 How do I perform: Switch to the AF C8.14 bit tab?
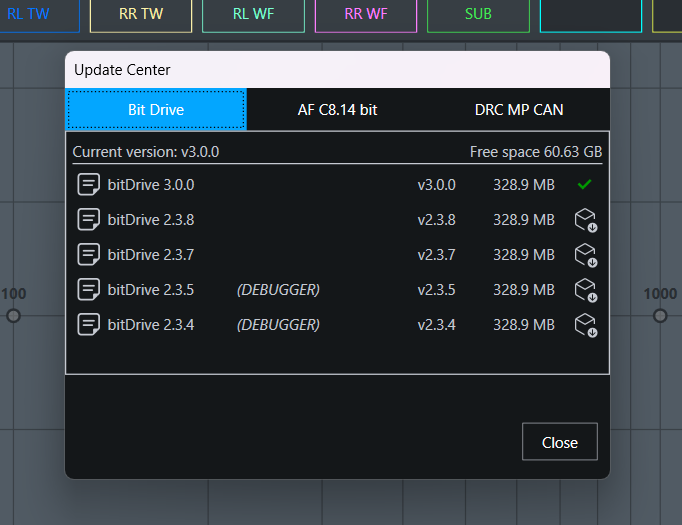pos(337,110)
